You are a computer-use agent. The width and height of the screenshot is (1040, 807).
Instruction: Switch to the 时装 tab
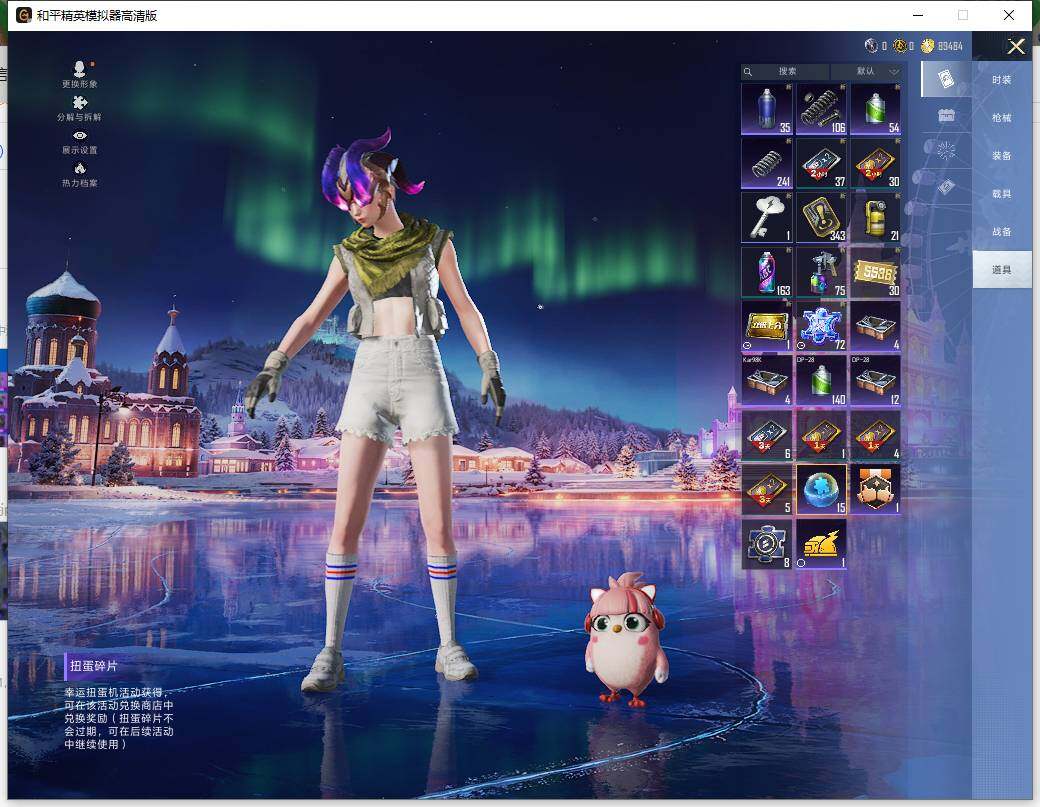(x=1002, y=80)
